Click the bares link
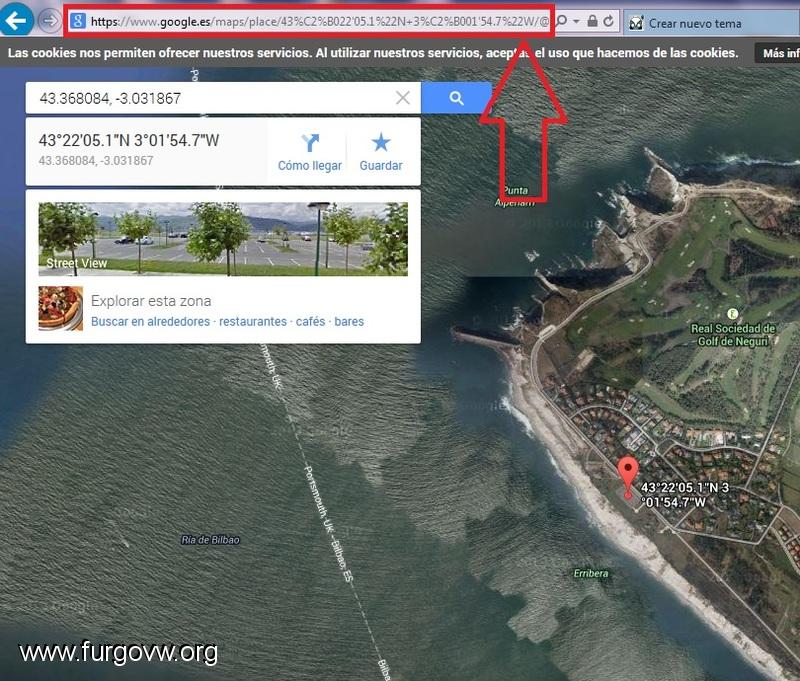The width and height of the screenshot is (800, 681). coord(349,321)
